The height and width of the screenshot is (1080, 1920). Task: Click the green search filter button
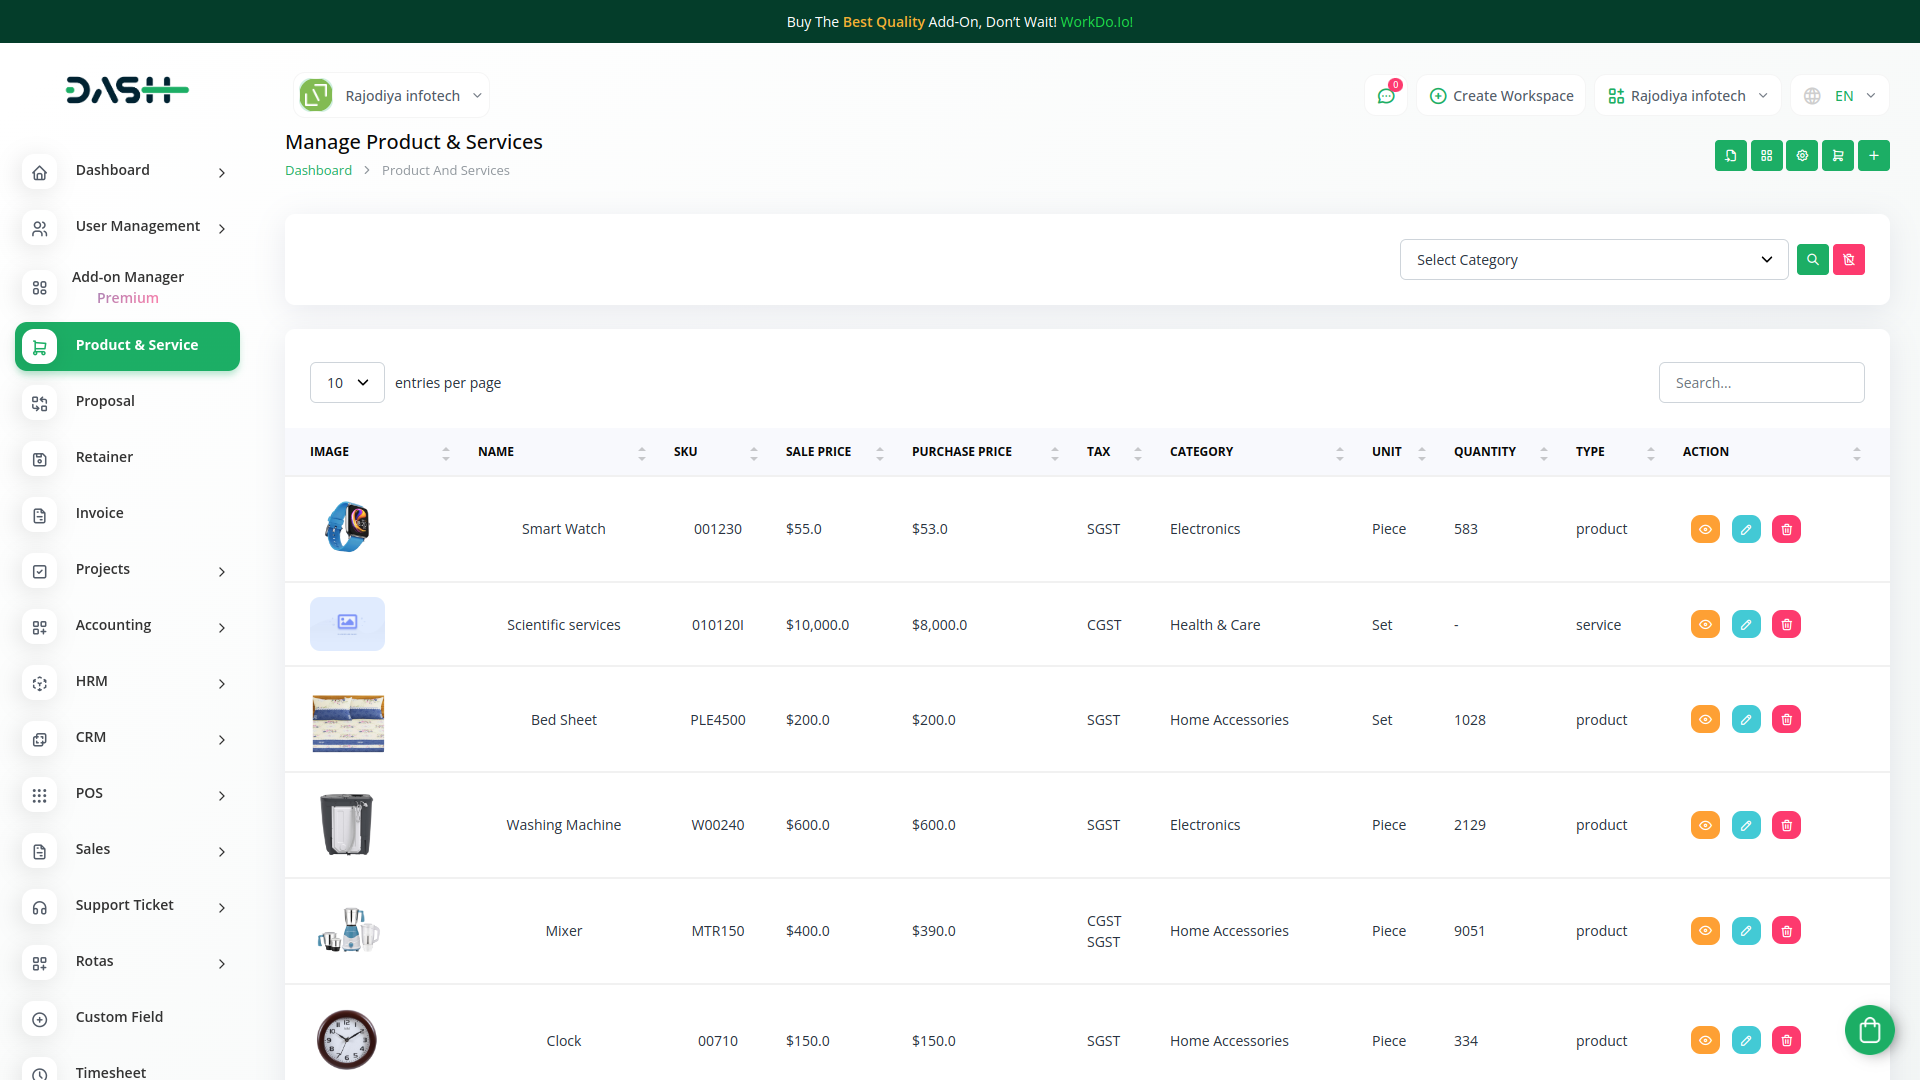click(x=1812, y=260)
